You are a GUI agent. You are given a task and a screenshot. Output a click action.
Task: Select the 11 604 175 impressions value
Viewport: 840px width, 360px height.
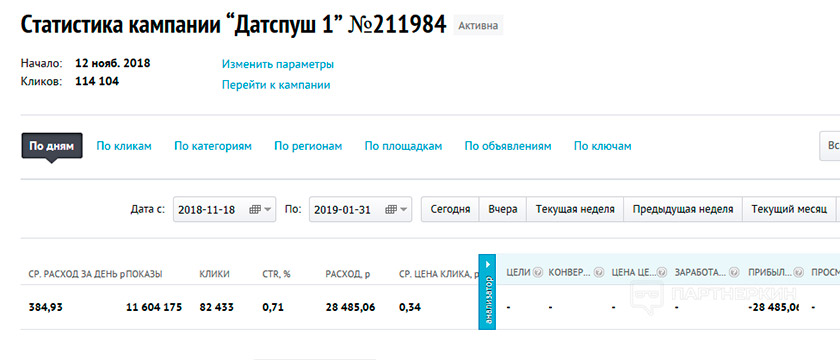click(154, 308)
